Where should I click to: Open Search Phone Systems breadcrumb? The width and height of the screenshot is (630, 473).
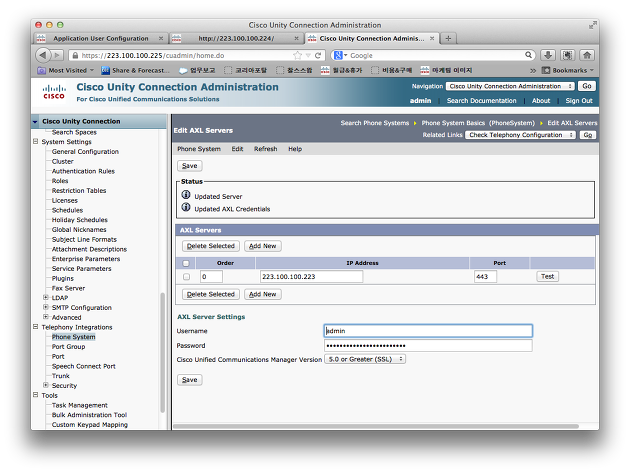point(374,123)
